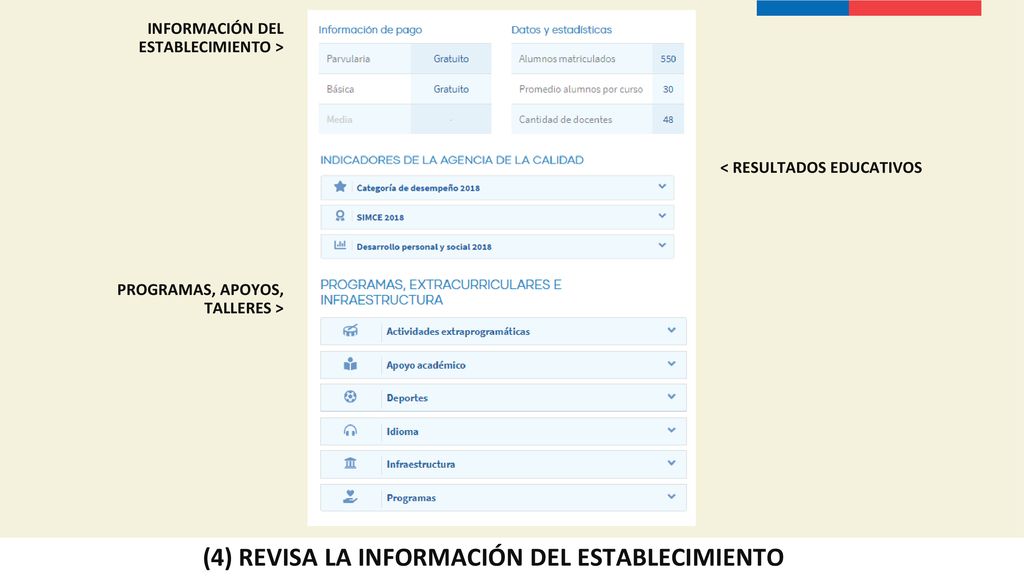Click the building icon for Infraestructura
Viewport: 1024px width, 576px height.
tap(350, 463)
